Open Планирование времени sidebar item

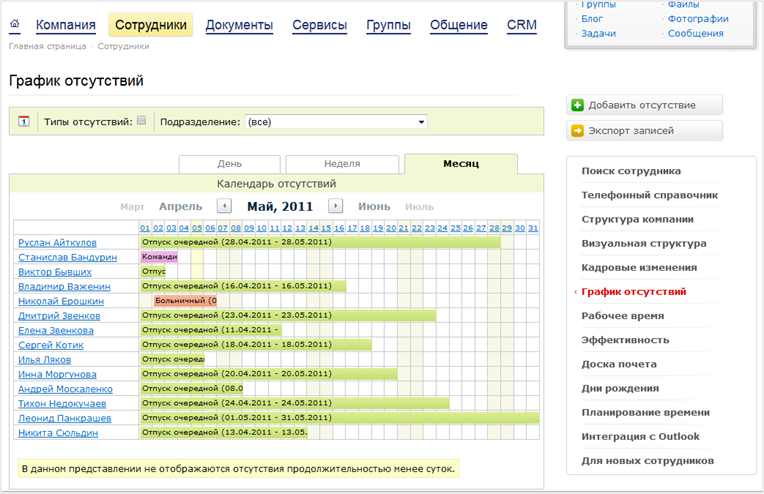645,412
